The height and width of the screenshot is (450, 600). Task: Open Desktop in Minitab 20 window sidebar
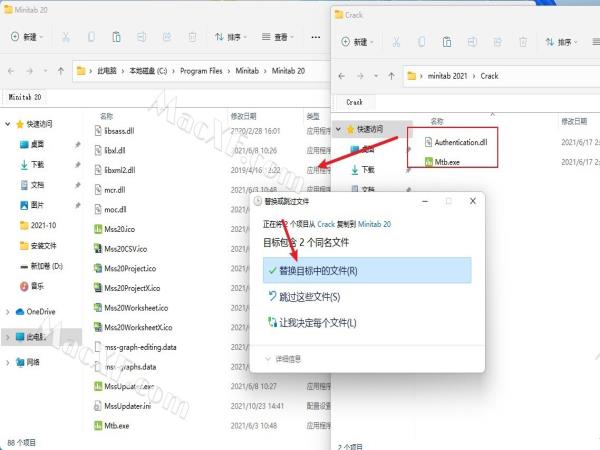tap(38, 144)
